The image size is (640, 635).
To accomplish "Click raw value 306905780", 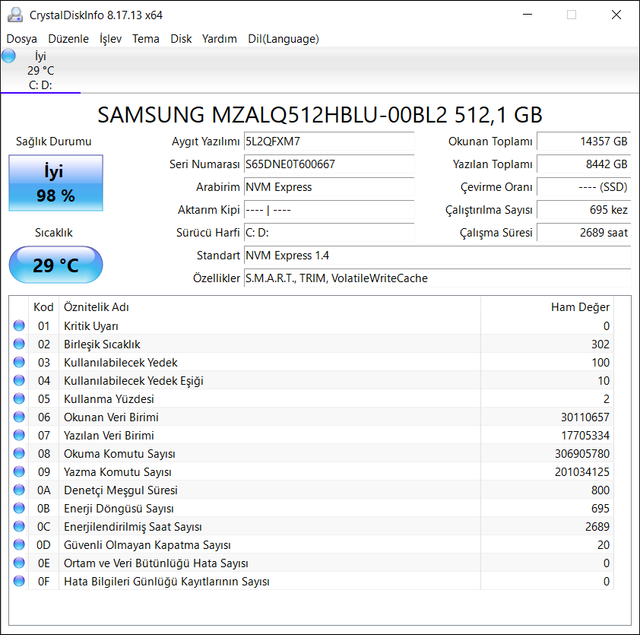I will coord(582,454).
